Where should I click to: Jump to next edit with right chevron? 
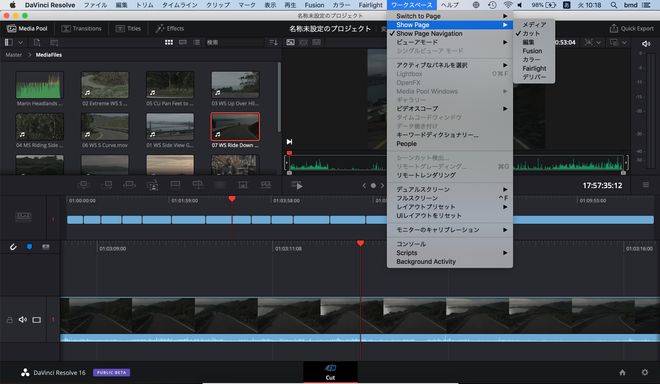382,185
